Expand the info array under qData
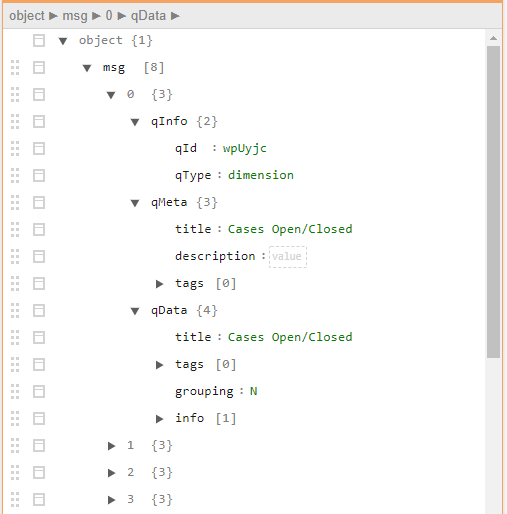Screen dimensions: 507x514 pos(159,419)
